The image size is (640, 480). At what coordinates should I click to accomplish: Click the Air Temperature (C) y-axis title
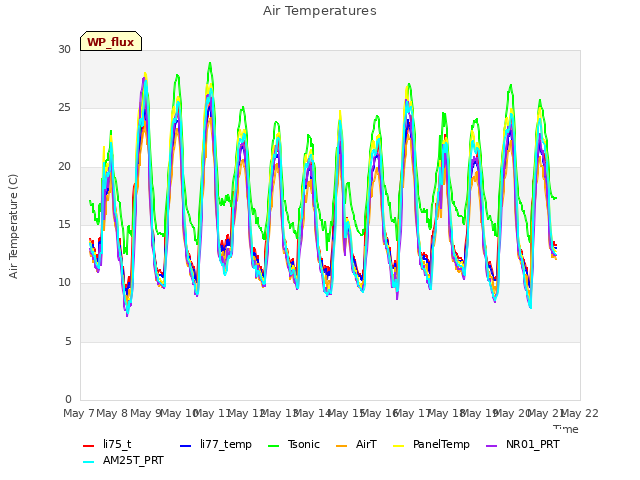coord(13,227)
